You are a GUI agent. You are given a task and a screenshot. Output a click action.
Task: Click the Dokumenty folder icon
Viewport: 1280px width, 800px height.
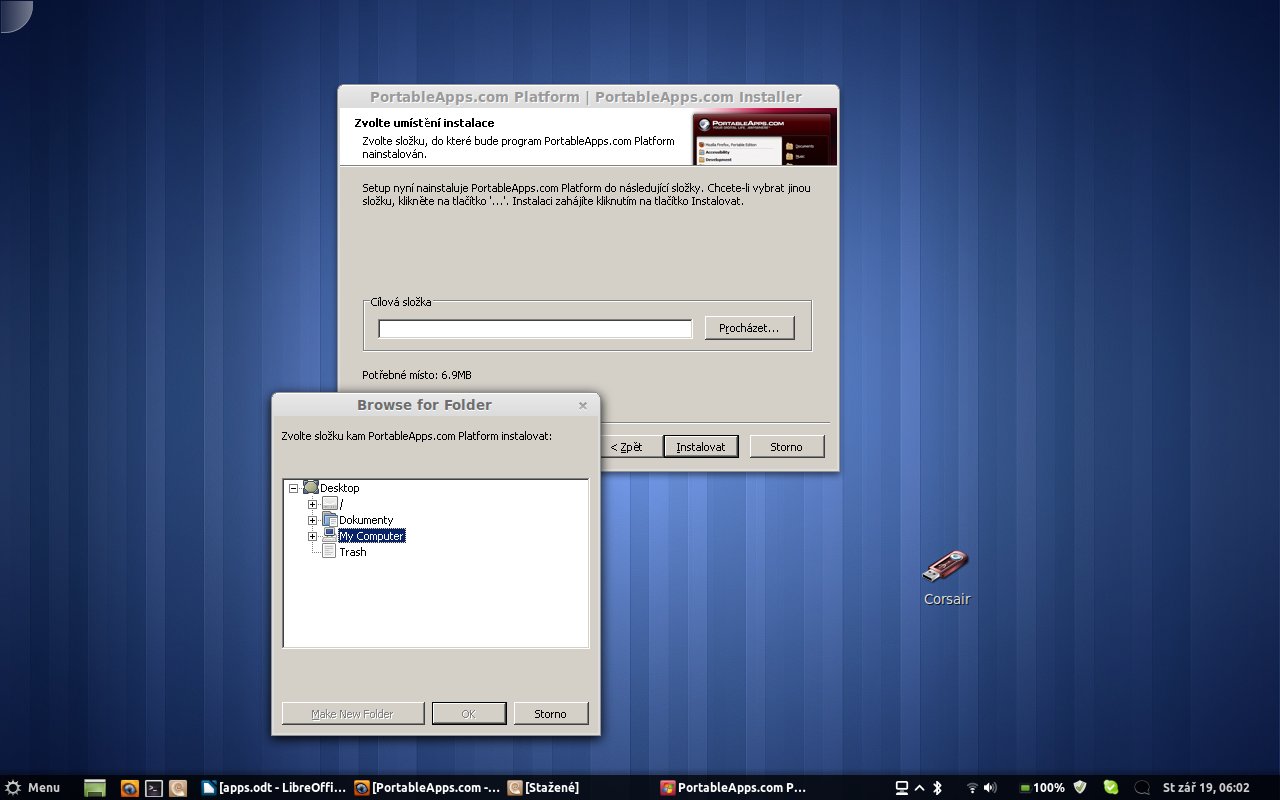point(330,520)
